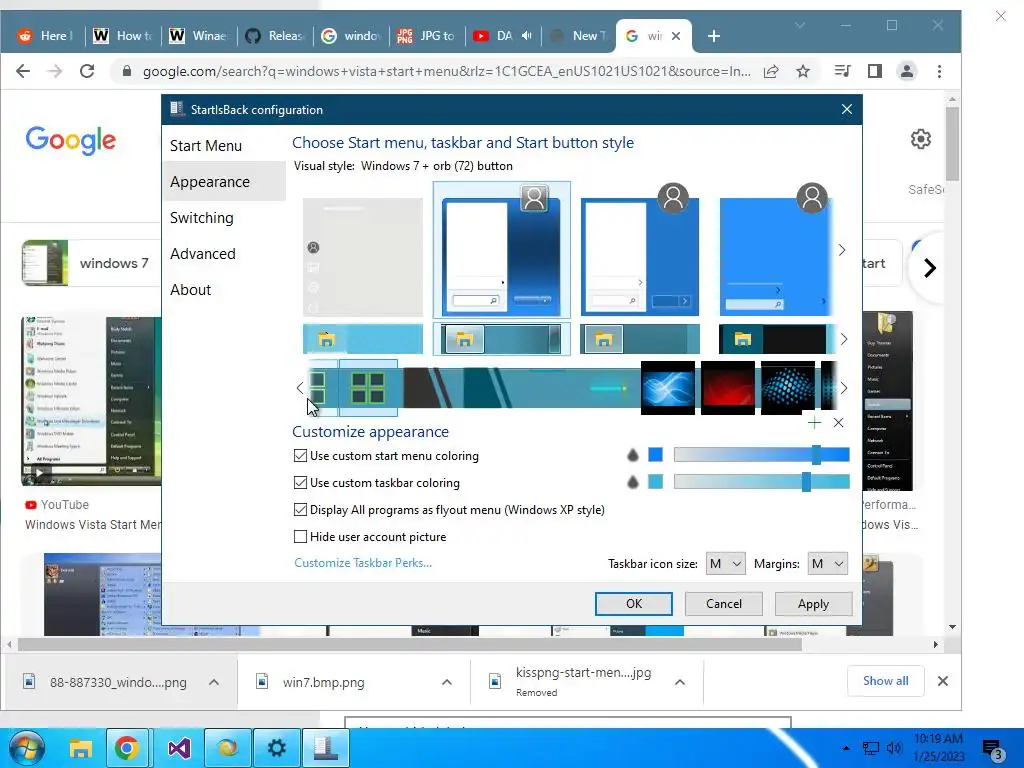Pick the taskbar color swatch
The height and width of the screenshot is (768, 1024).
click(655, 482)
